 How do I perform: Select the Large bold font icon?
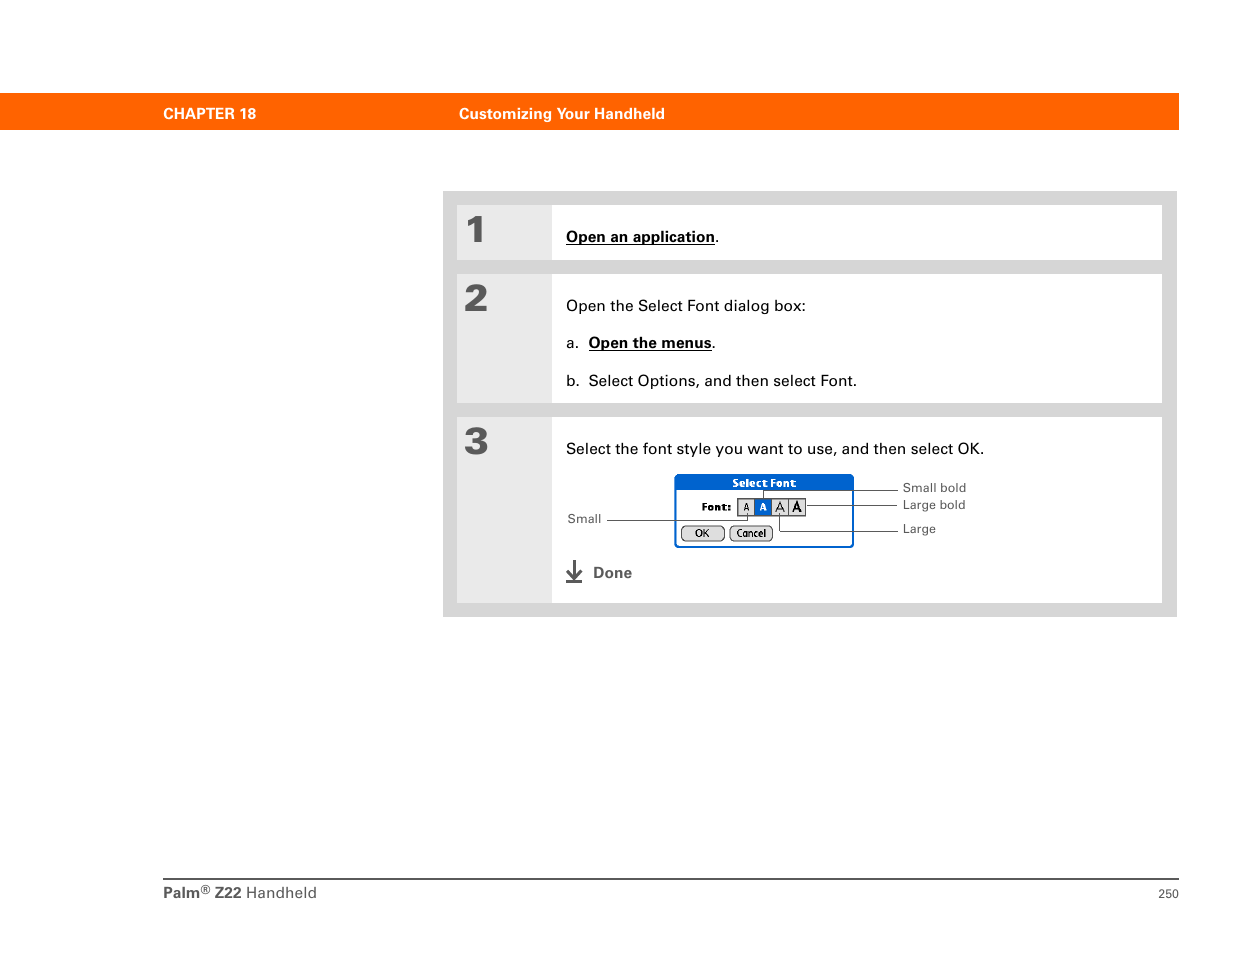[x=797, y=508]
